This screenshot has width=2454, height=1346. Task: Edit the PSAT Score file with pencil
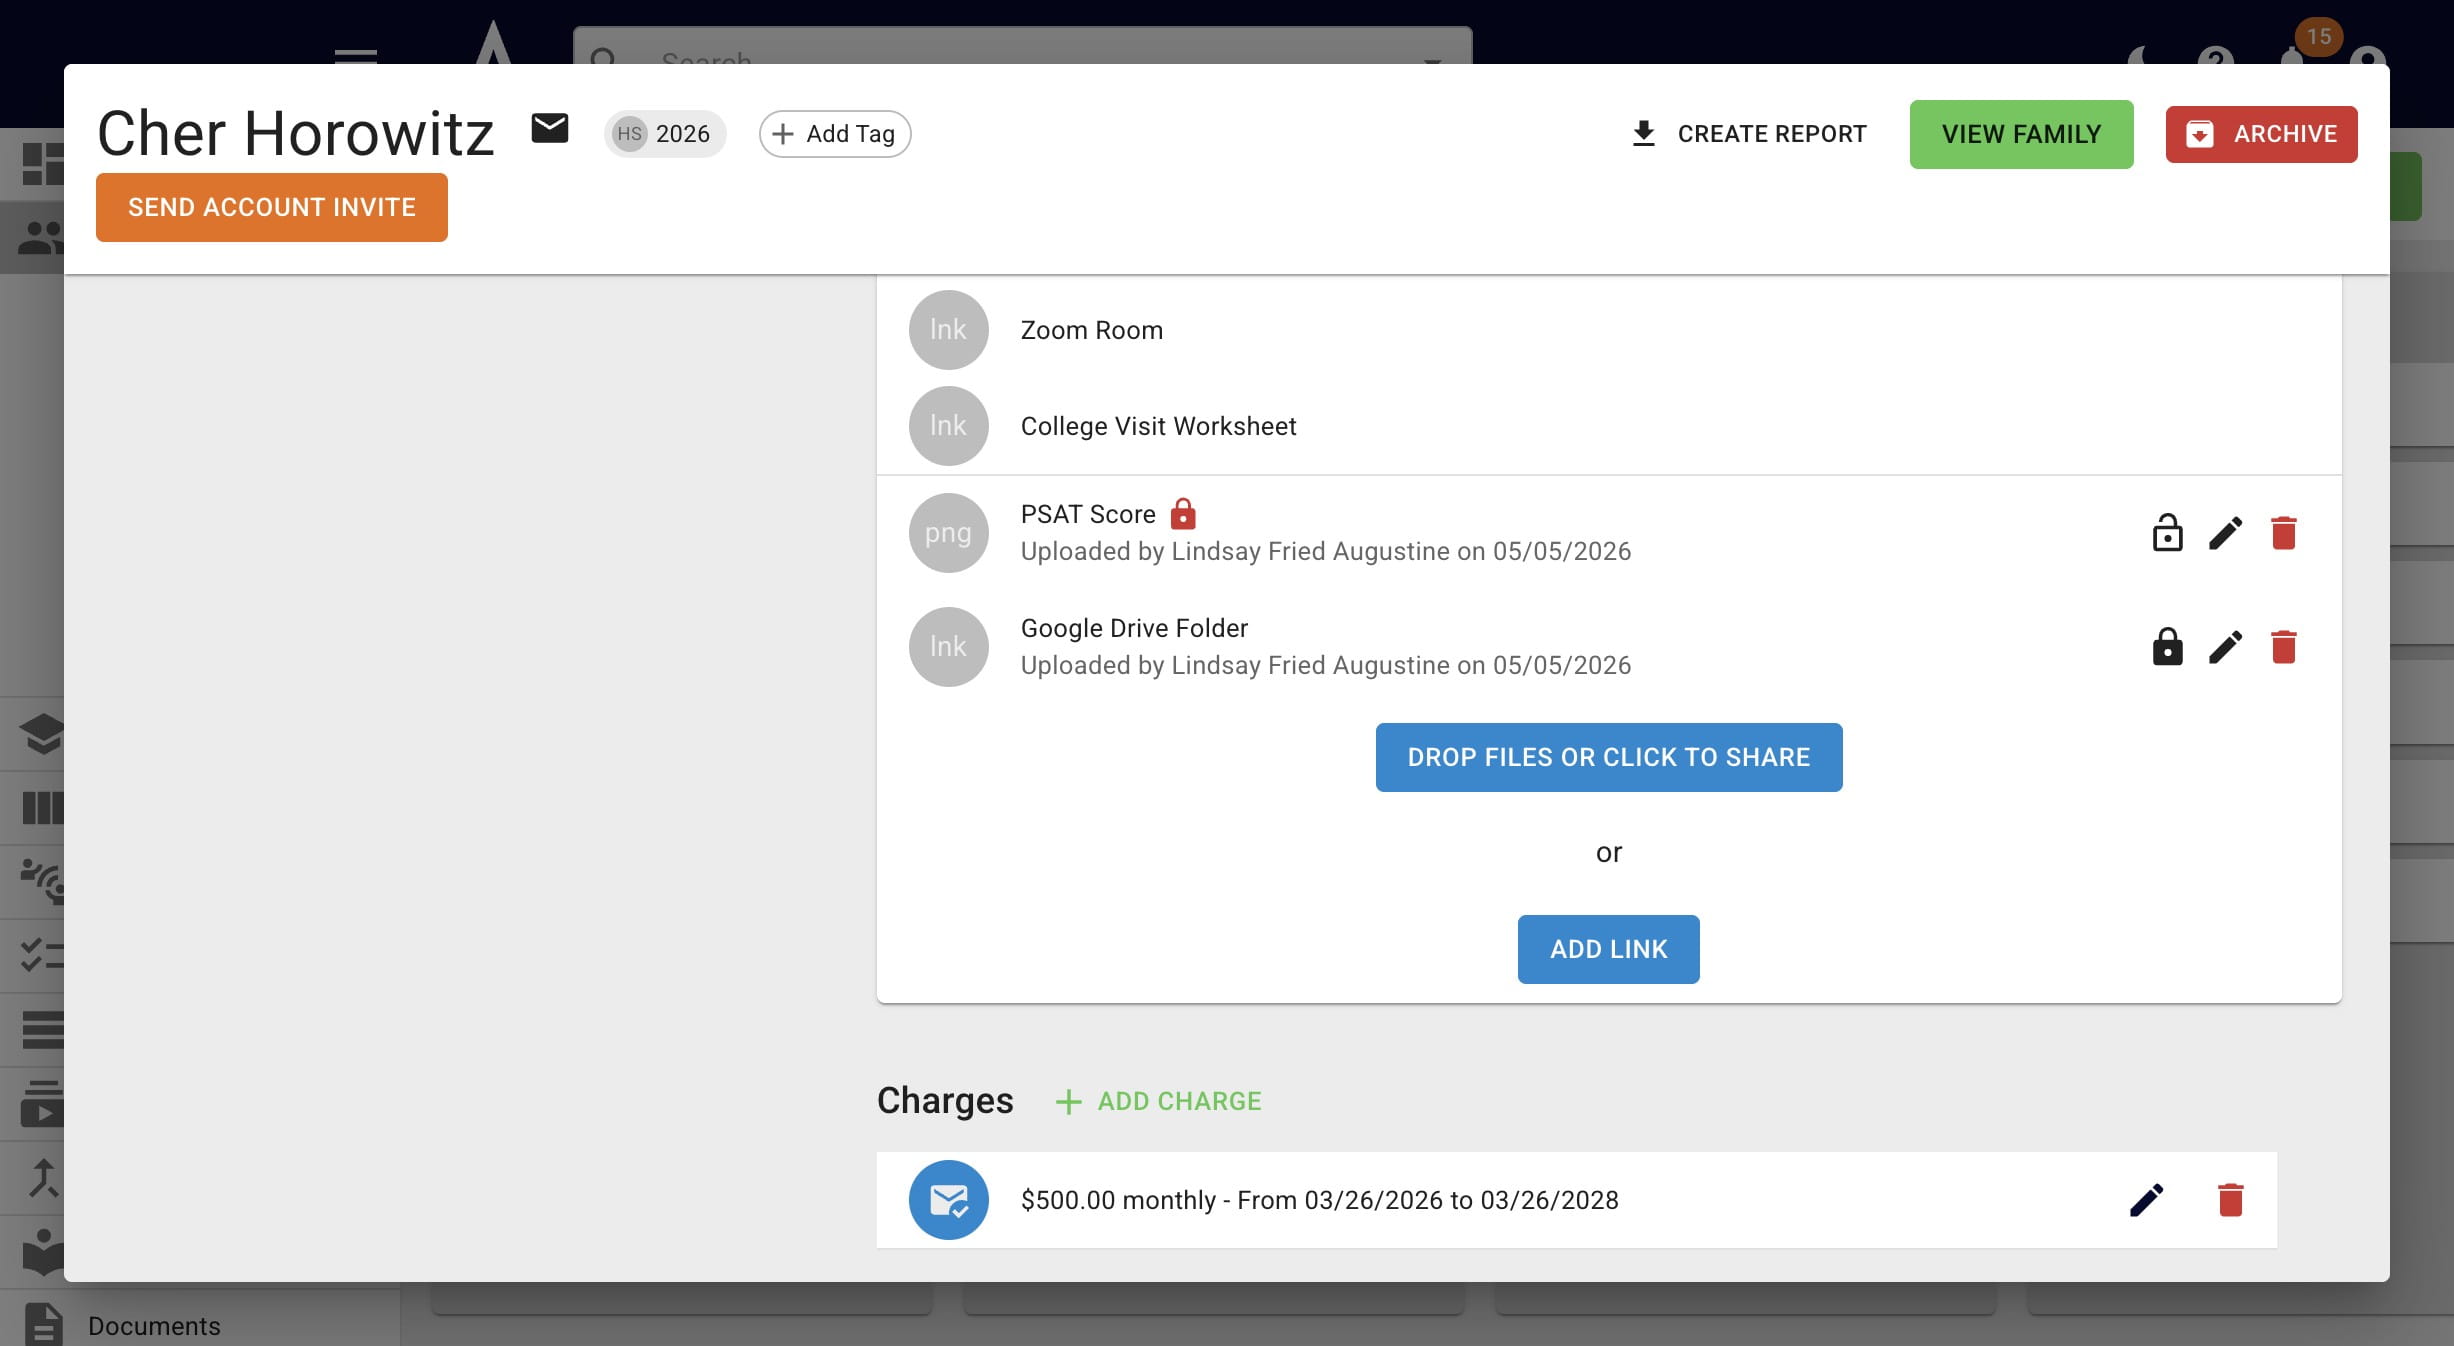[x=2225, y=533]
